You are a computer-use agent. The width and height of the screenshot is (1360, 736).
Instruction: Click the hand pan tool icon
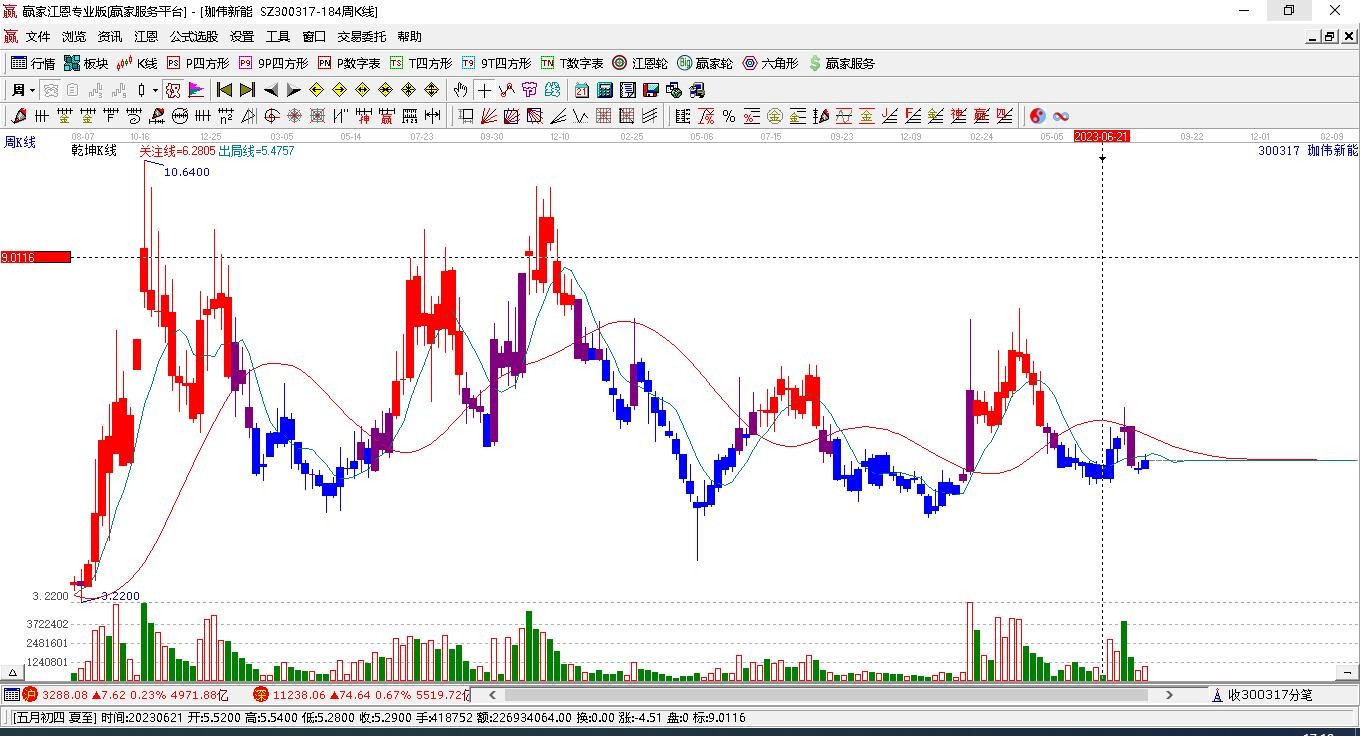(x=460, y=90)
